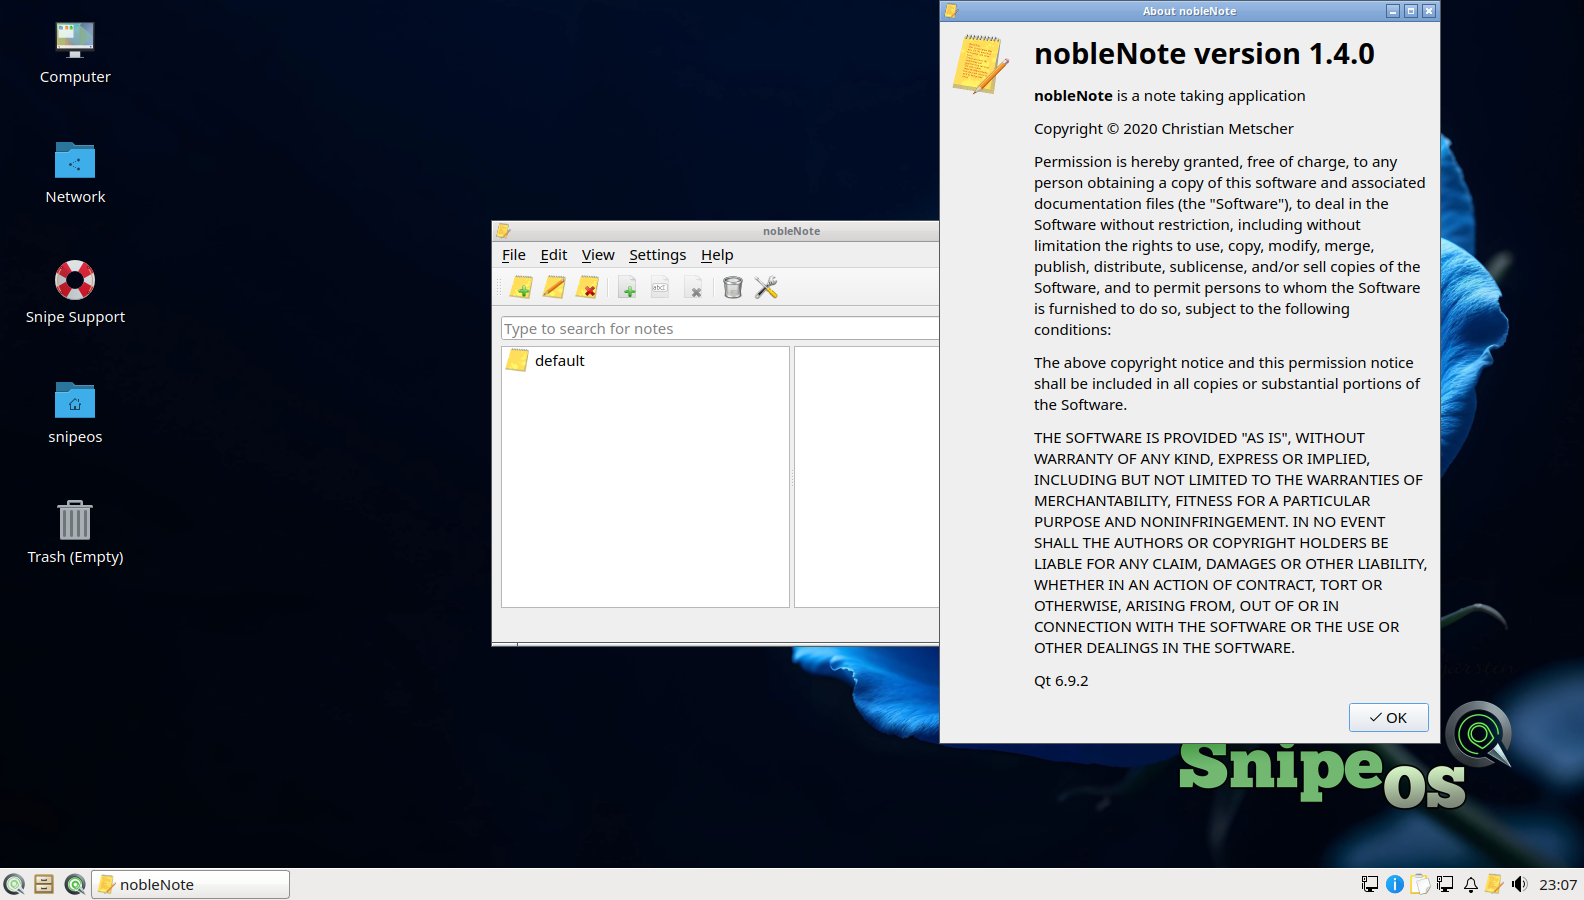Focus the 'Type to search for notes' field
Image resolution: width=1584 pixels, height=900 pixels.
click(x=720, y=329)
